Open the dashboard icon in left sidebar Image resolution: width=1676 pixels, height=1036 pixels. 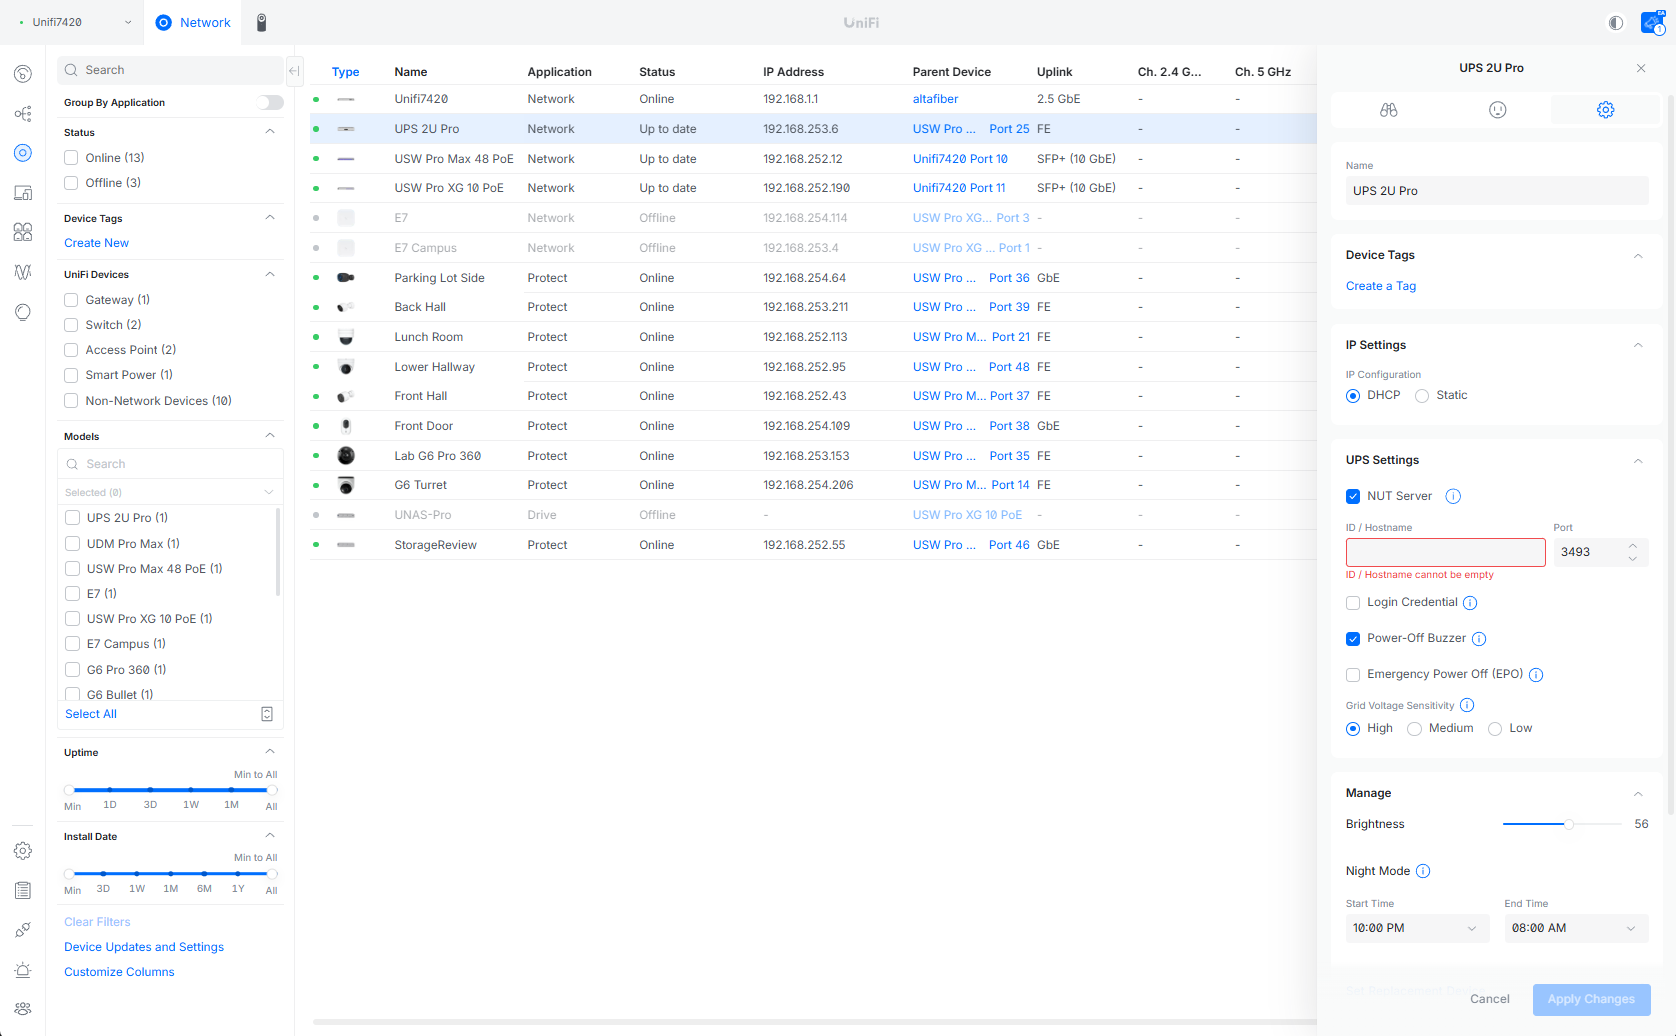click(23, 74)
